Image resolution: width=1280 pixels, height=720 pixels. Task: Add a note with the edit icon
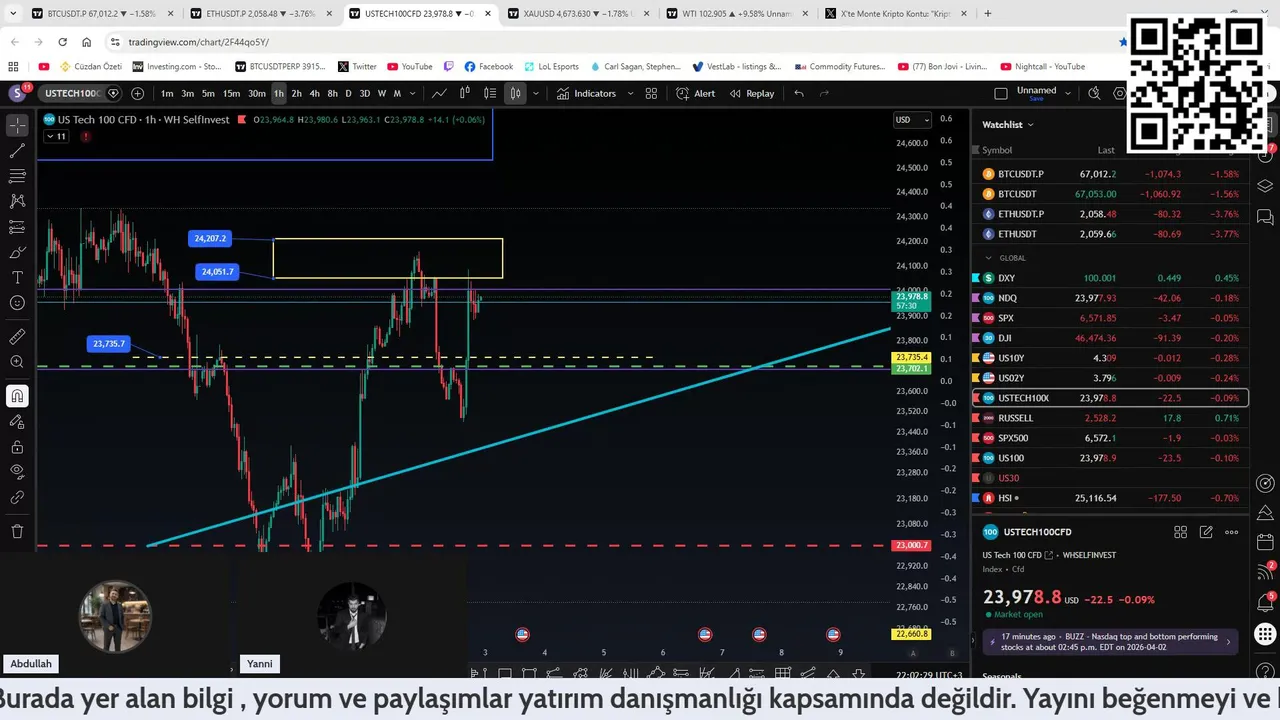click(x=1206, y=532)
